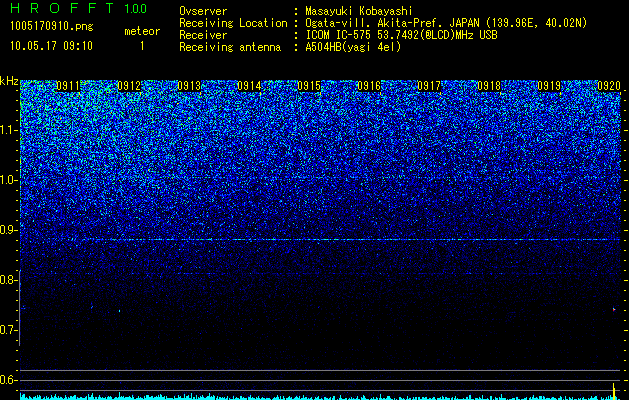629x400 pixels.
Task: Select the HROFFT 1.0.0 title text
Action: [79, 8]
